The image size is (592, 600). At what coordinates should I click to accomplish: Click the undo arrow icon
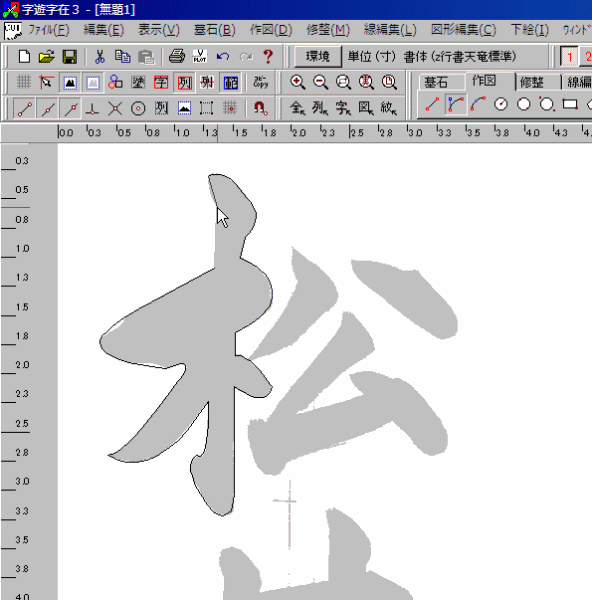pyautogui.click(x=223, y=57)
